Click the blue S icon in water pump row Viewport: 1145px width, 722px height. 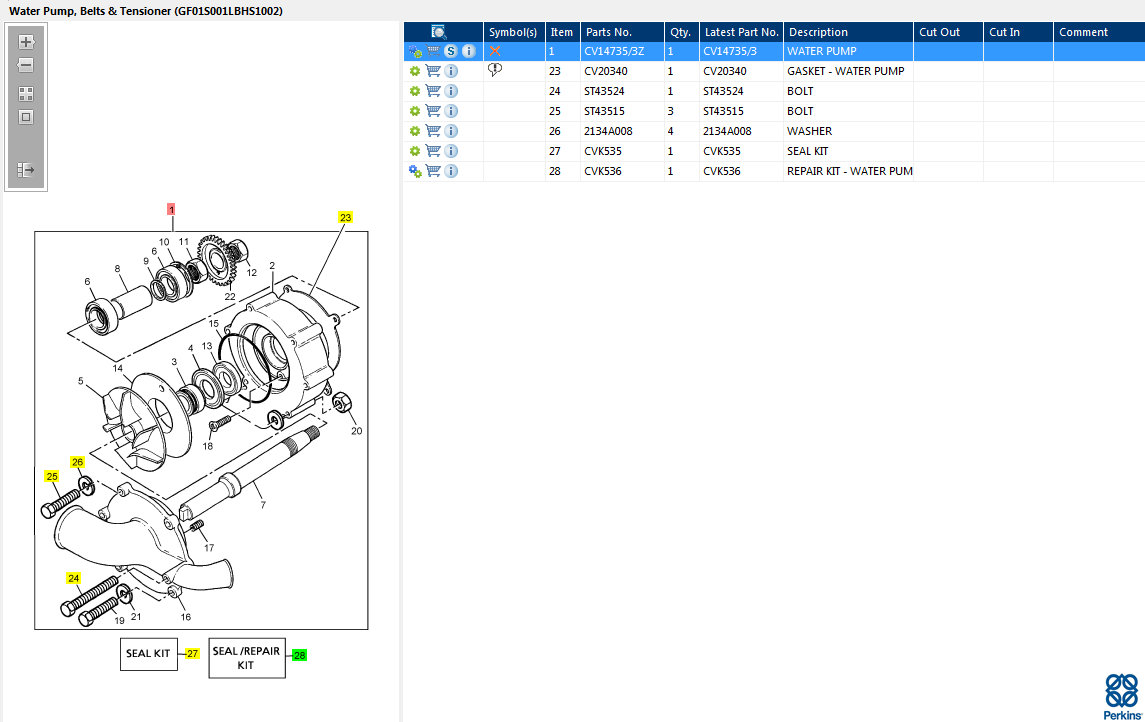451,51
